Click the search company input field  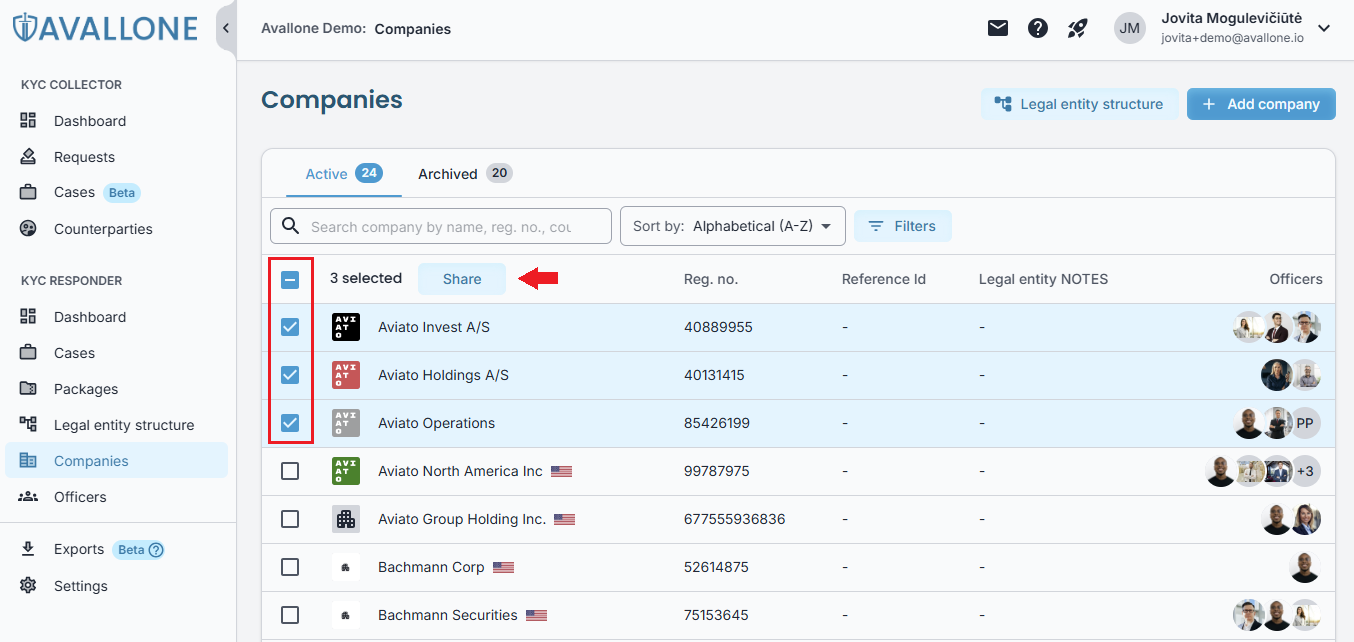[441, 226]
